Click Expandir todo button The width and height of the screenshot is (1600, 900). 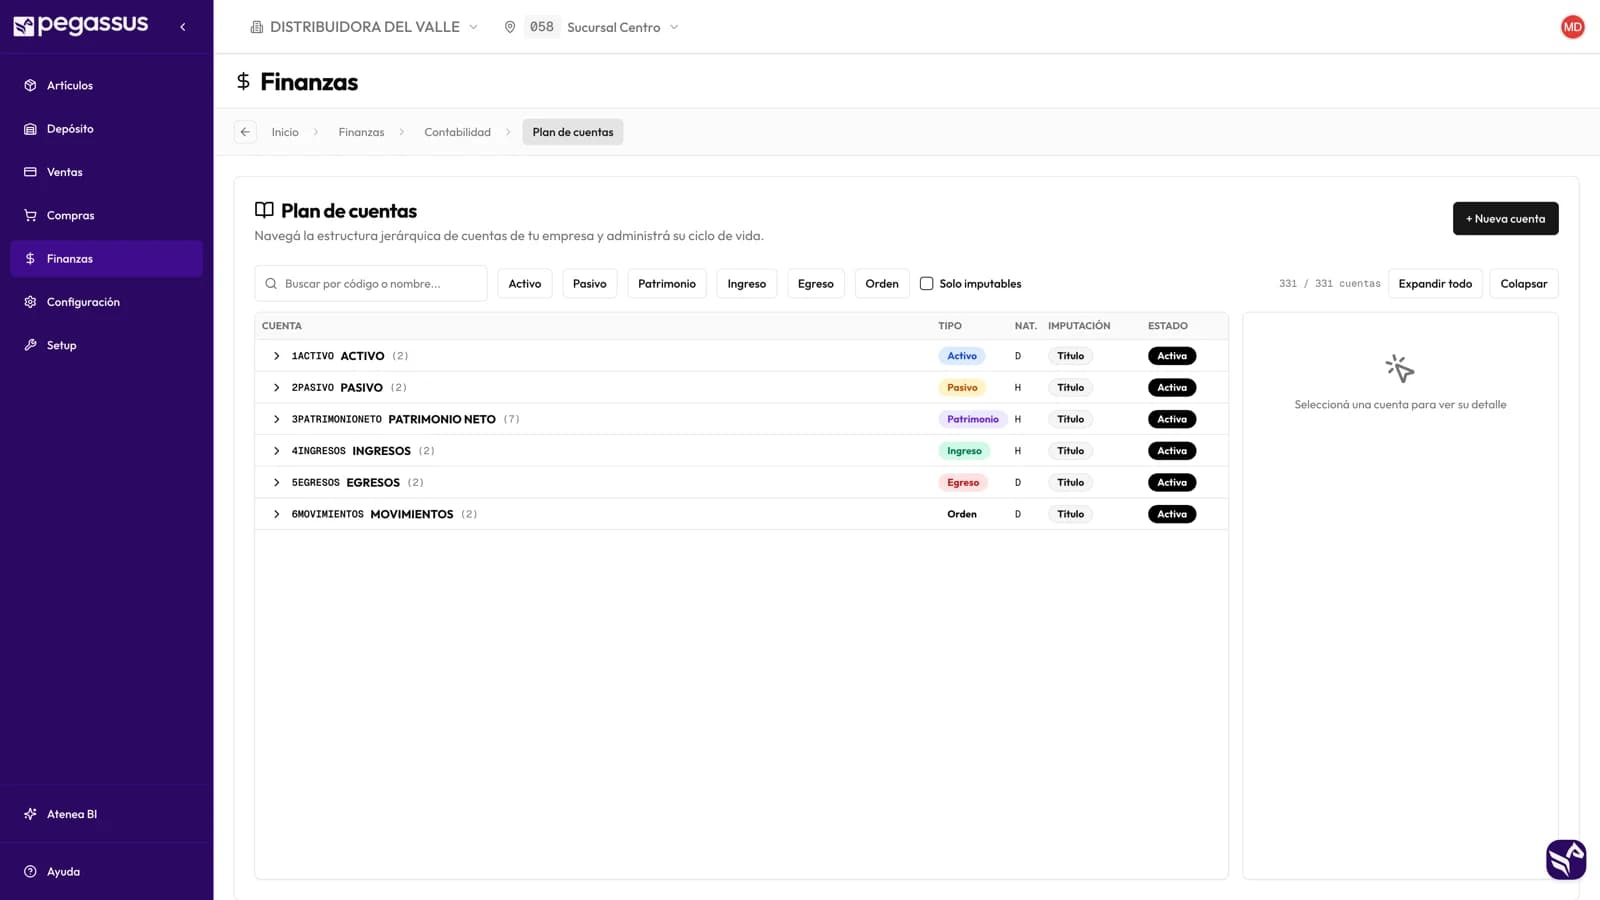point(1435,284)
